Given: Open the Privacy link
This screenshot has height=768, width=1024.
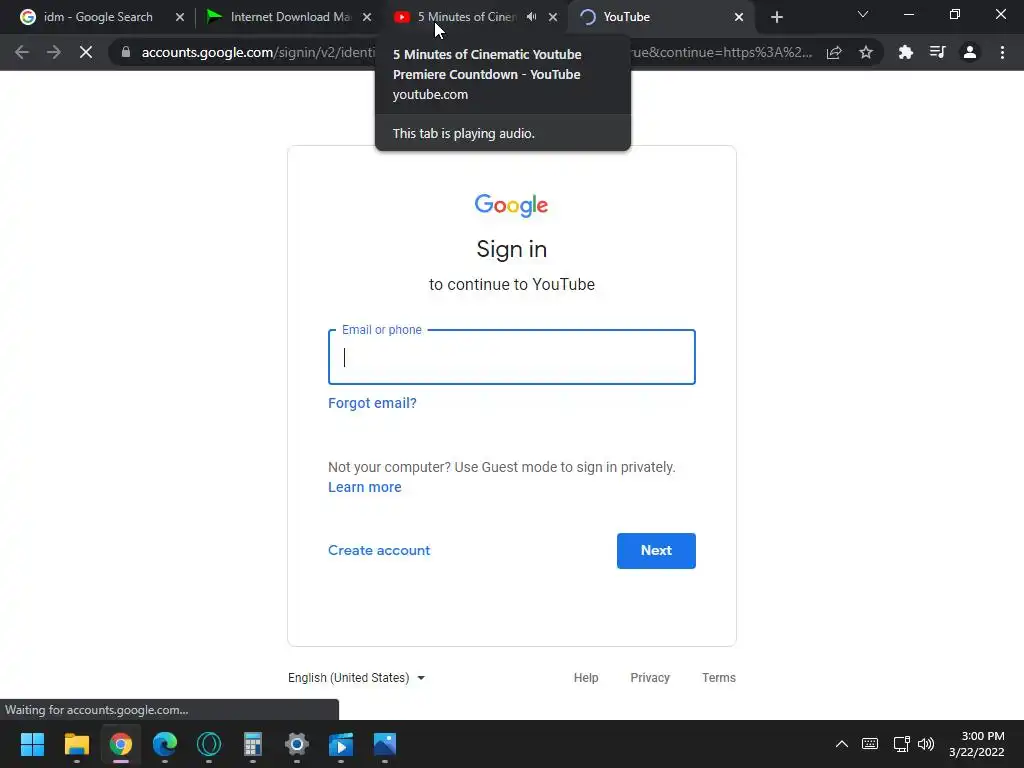Looking at the screenshot, I should click(650, 678).
